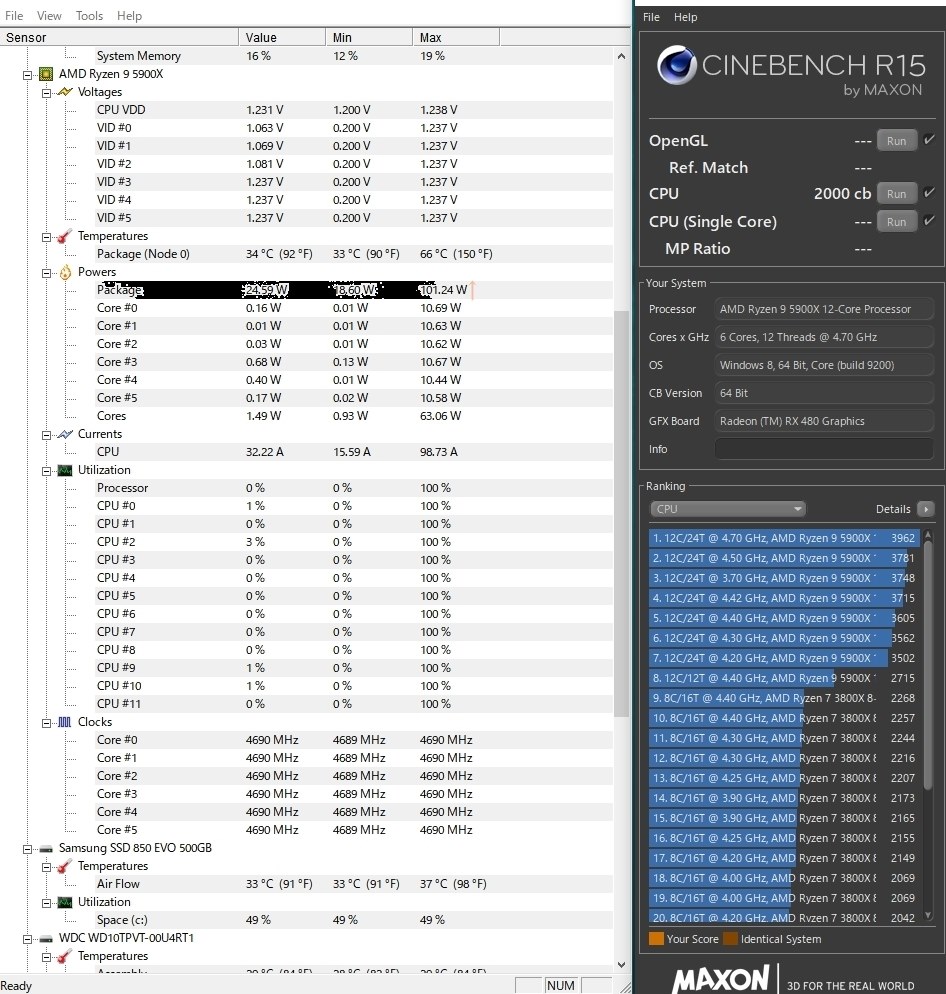Collapse the CPU Utilization tree node
The image size is (946, 994).
pyautogui.click(x=46, y=471)
